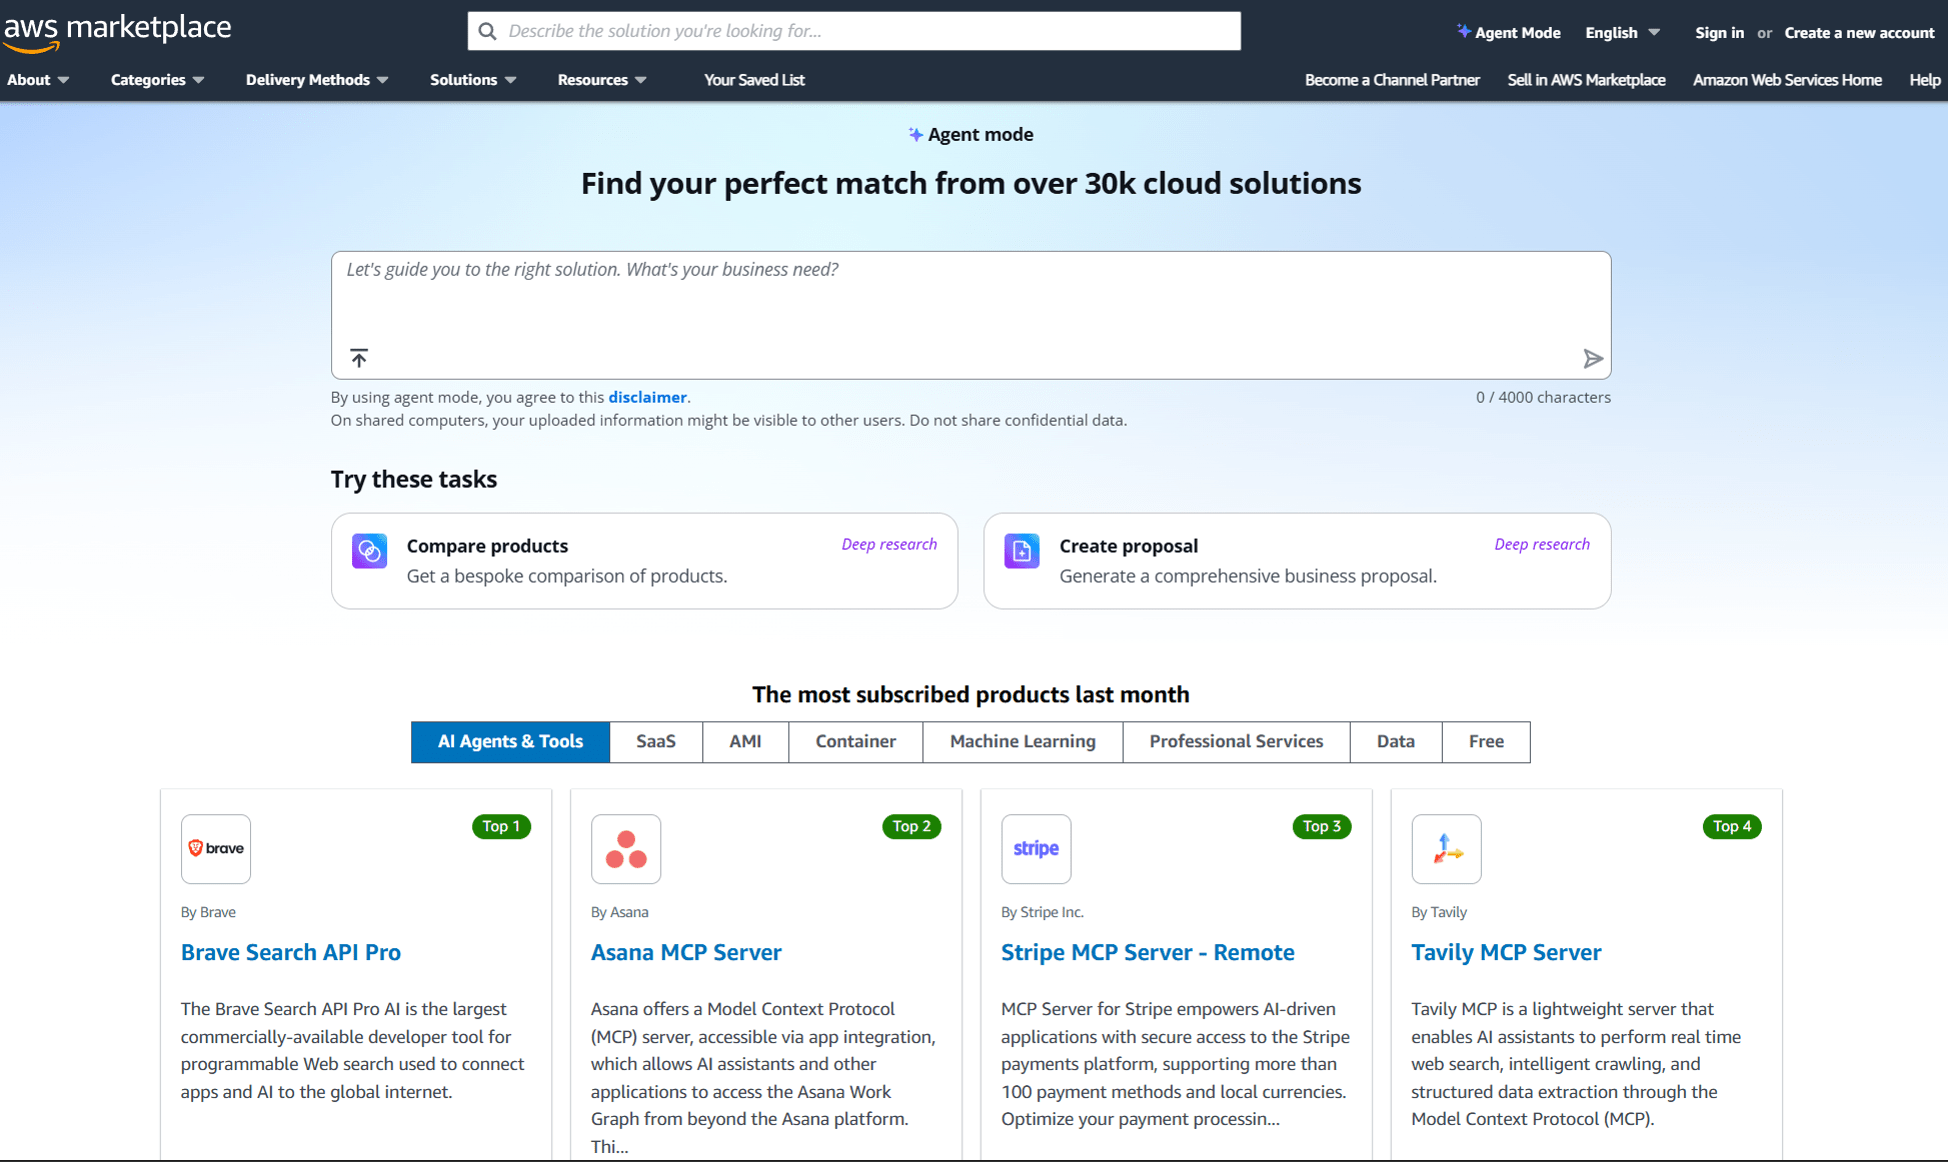Select the Machine Learning tab
This screenshot has height=1162, width=1948.
tap(1022, 741)
